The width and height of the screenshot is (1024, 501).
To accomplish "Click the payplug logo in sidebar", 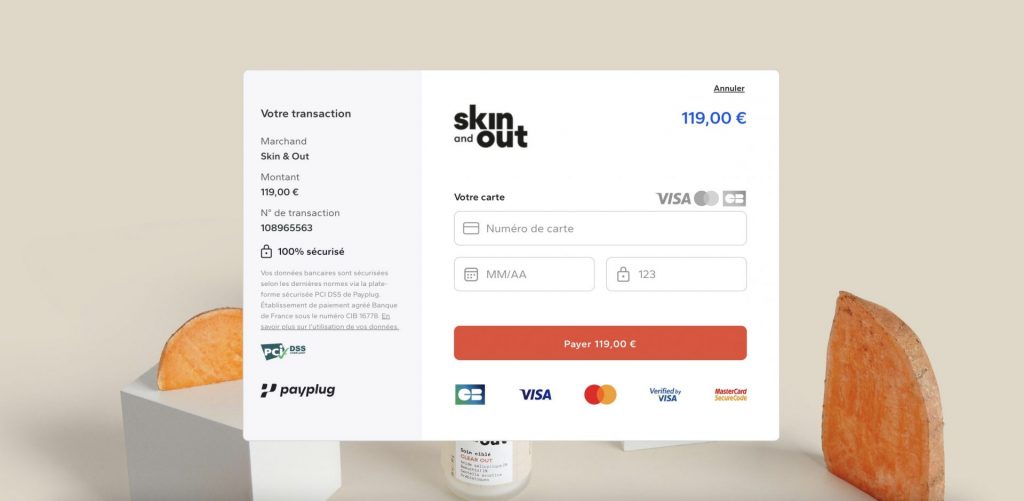I will click(x=298, y=390).
